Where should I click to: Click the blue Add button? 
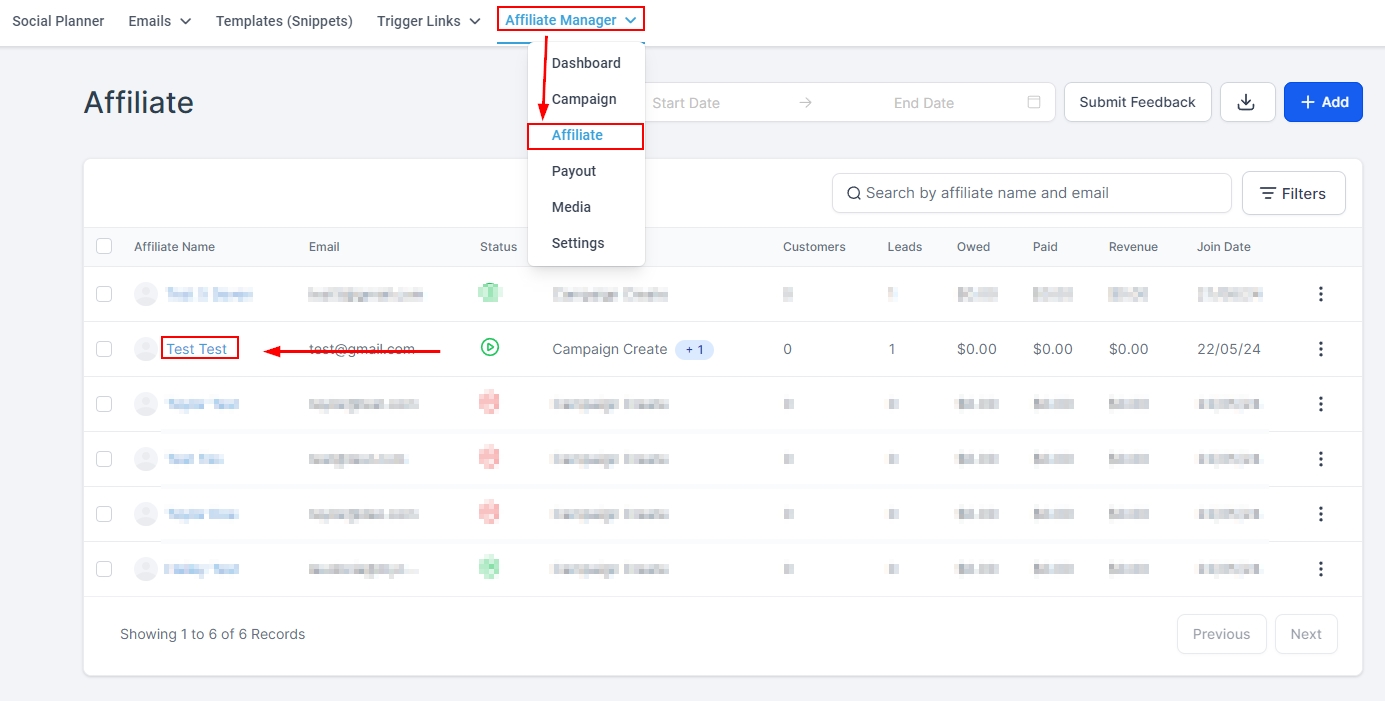(1322, 102)
